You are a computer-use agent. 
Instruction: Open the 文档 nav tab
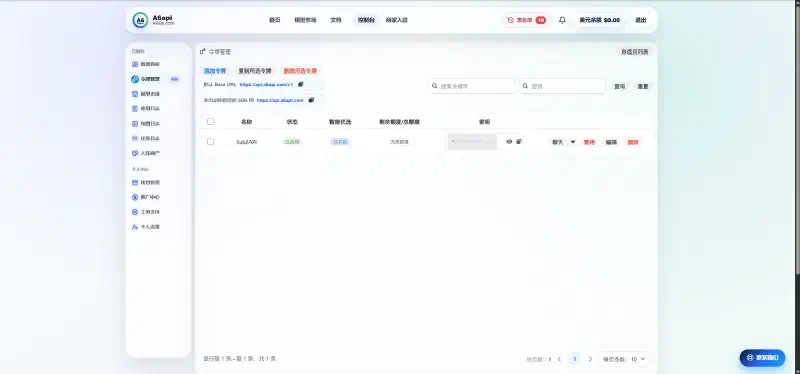point(336,20)
